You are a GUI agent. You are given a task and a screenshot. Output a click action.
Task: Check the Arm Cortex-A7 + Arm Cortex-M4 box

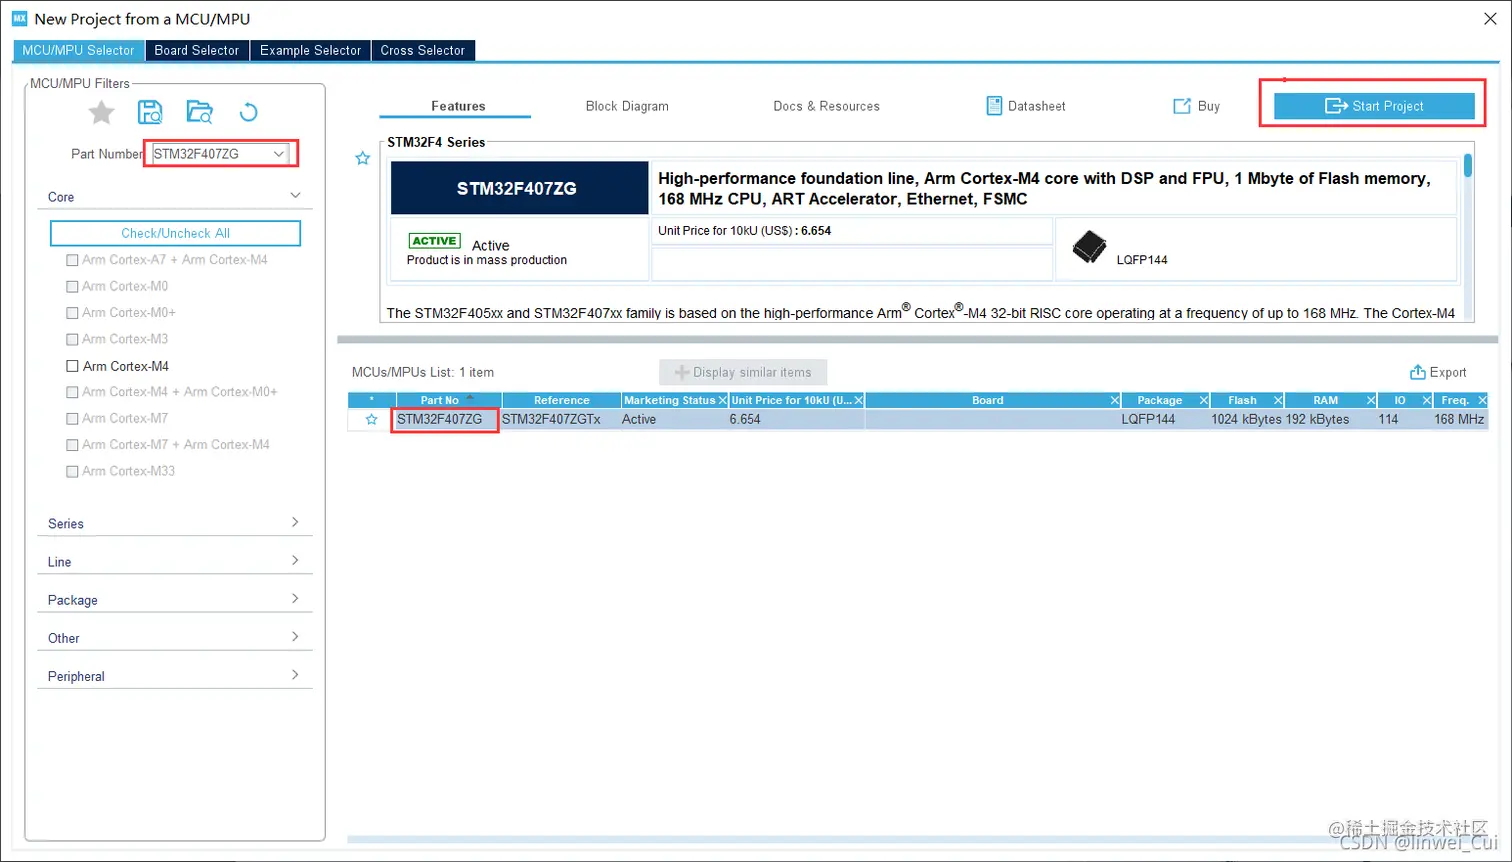coord(72,260)
